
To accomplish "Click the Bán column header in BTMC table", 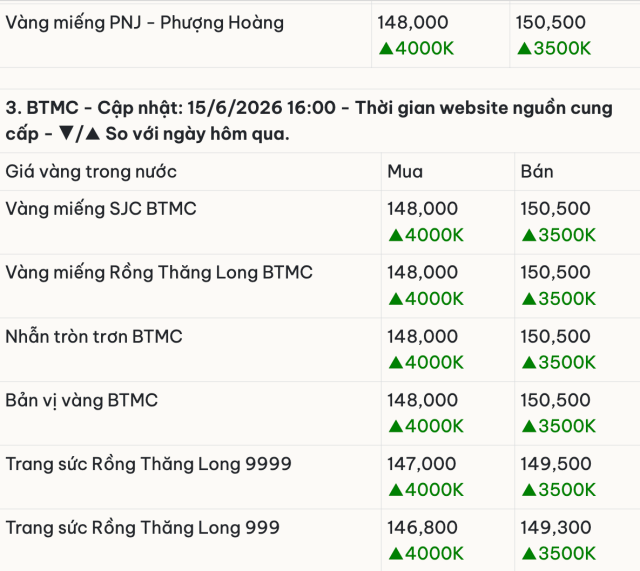I will [537, 171].
